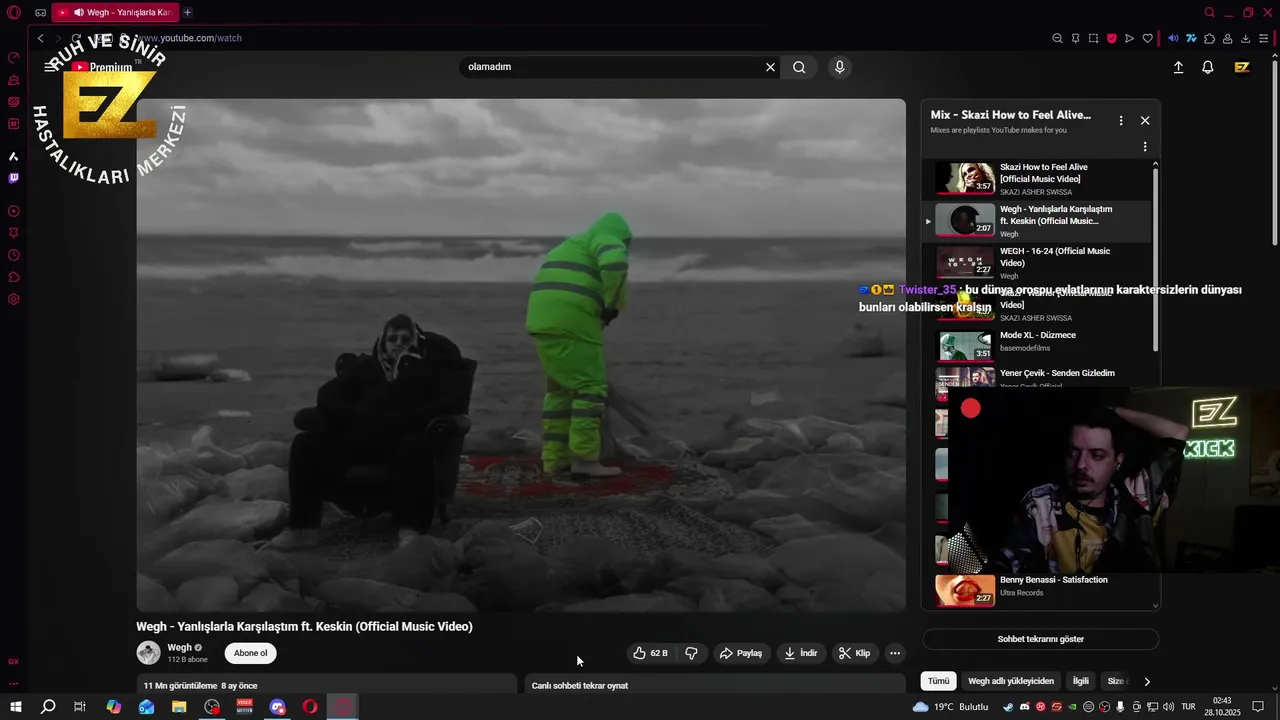Open the three-dot menu below the playlist header
The height and width of the screenshot is (720, 1280).
(1145, 147)
